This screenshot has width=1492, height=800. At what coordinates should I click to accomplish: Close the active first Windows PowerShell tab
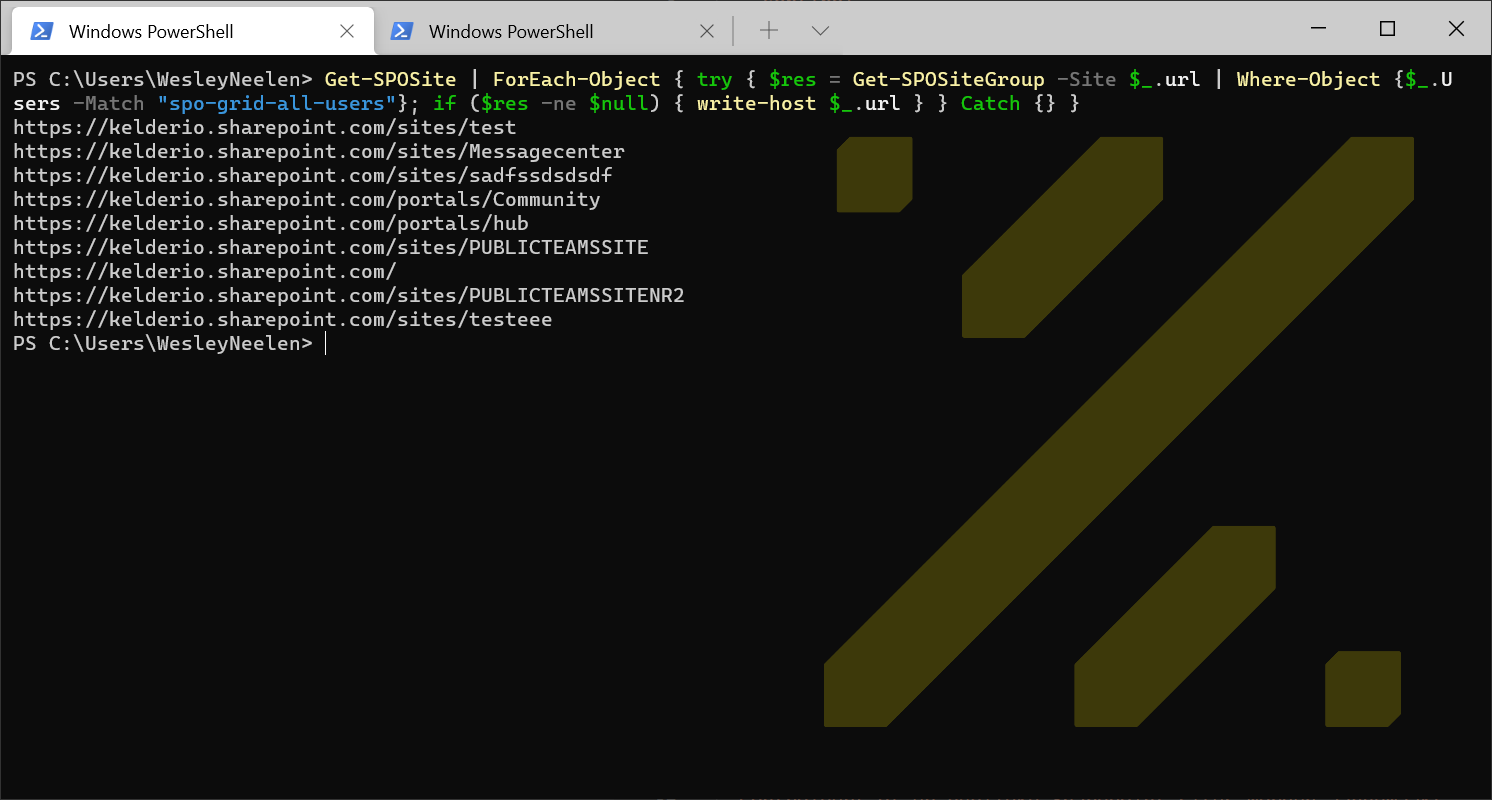tap(347, 31)
